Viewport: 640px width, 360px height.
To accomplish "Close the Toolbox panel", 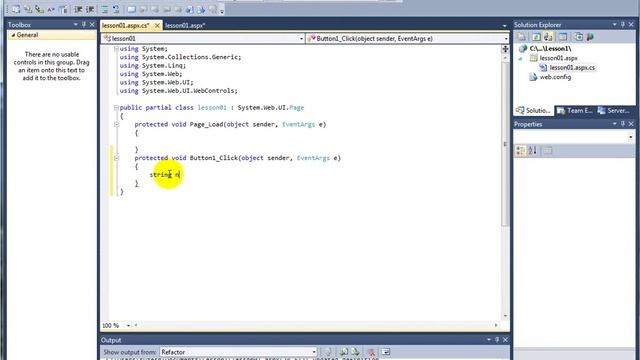I will click(x=92, y=24).
